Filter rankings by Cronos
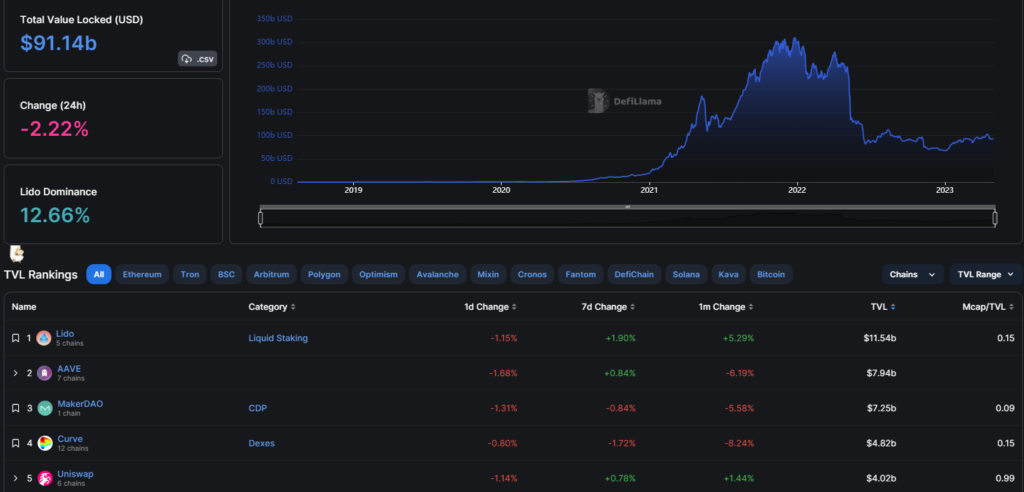The height and width of the screenshot is (492, 1024). click(x=532, y=274)
